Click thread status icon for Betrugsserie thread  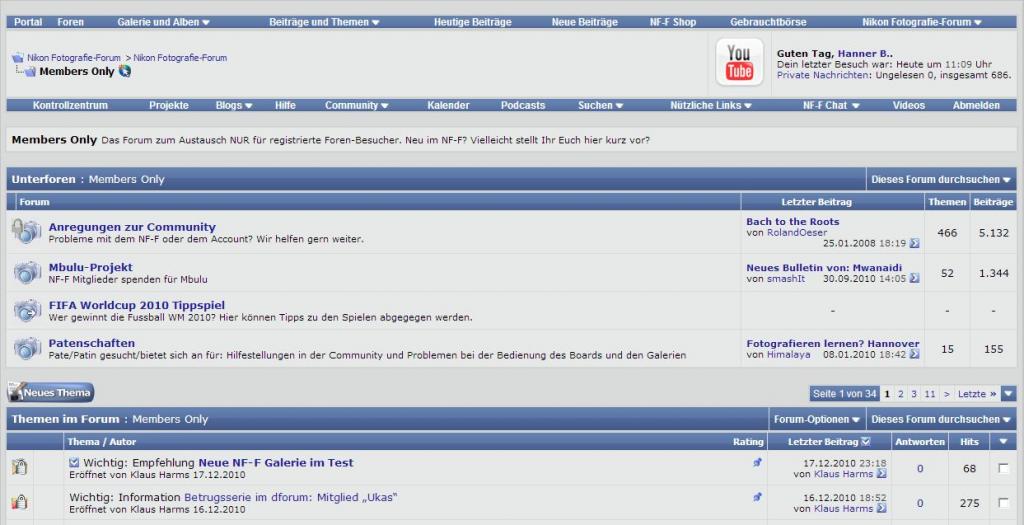(x=20, y=502)
